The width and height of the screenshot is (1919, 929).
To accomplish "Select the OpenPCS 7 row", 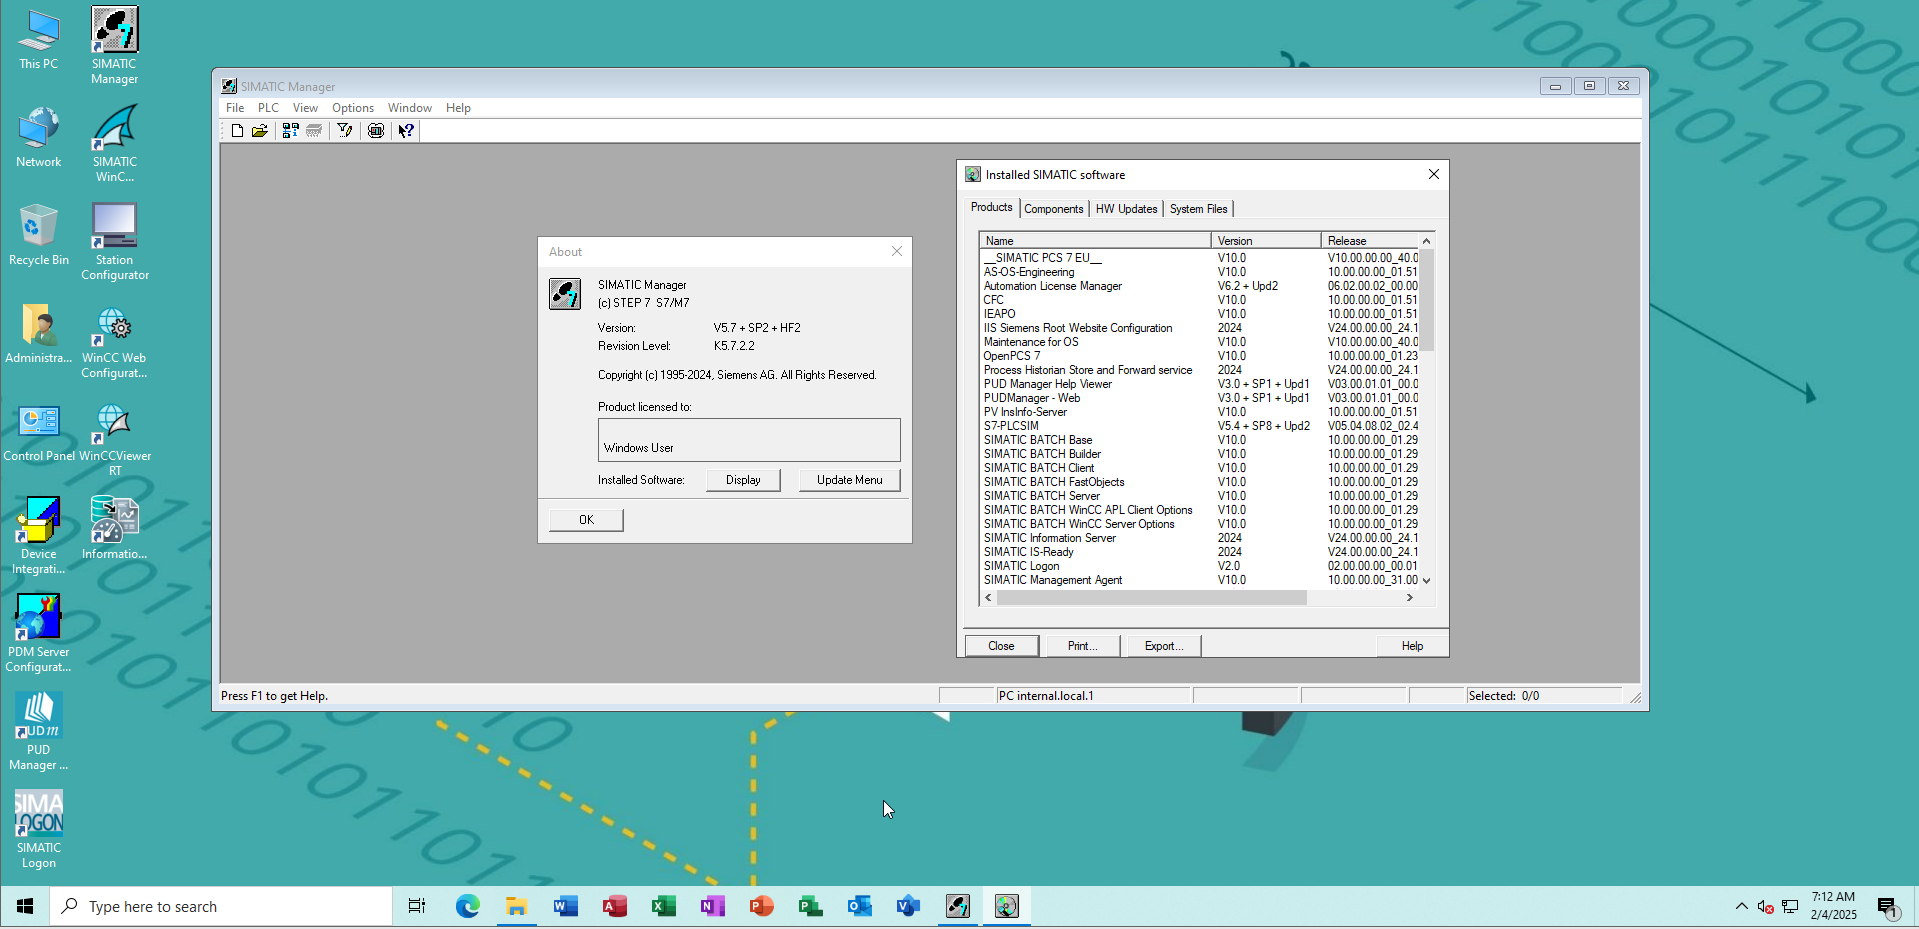I will pos(1200,356).
